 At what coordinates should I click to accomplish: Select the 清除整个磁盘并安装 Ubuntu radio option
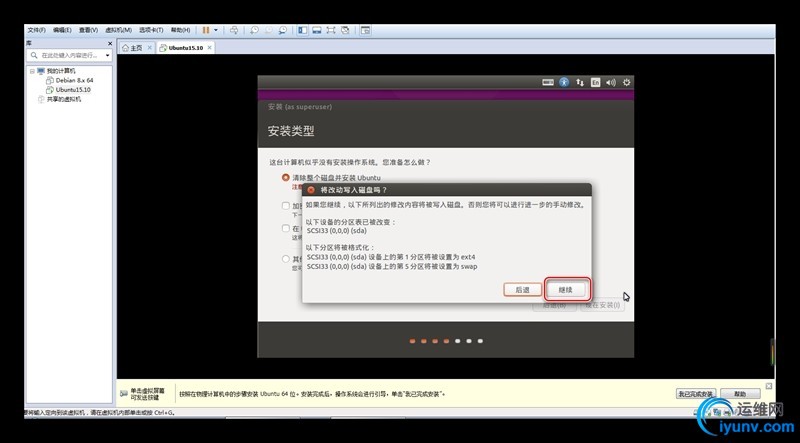coord(286,178)
